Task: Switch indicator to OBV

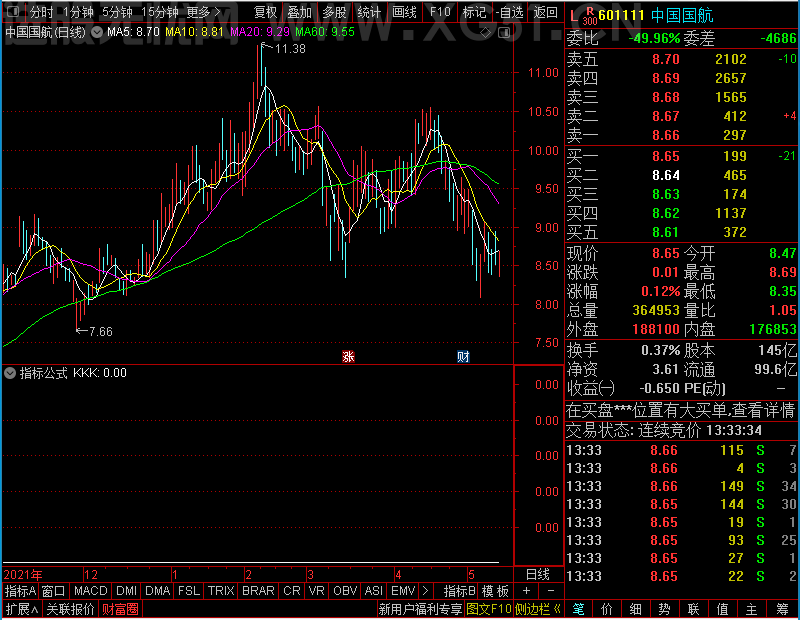Action: (x=345, y=591)
